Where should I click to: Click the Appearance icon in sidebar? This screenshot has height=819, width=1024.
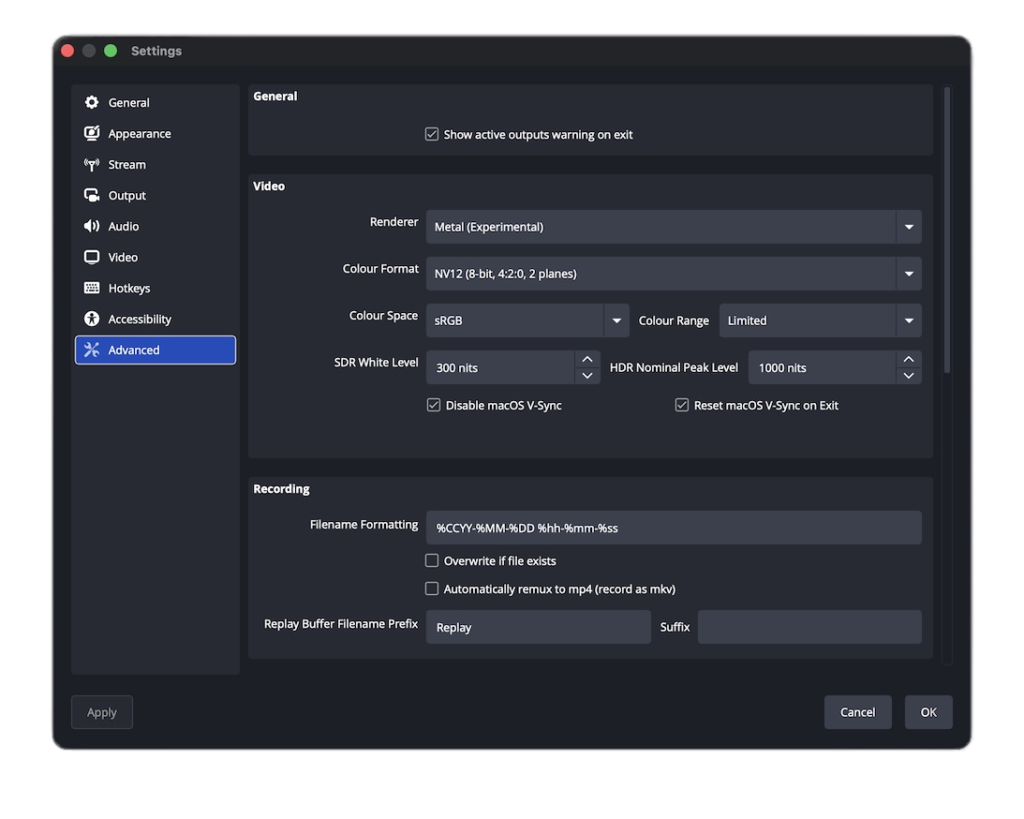[92, 134]
